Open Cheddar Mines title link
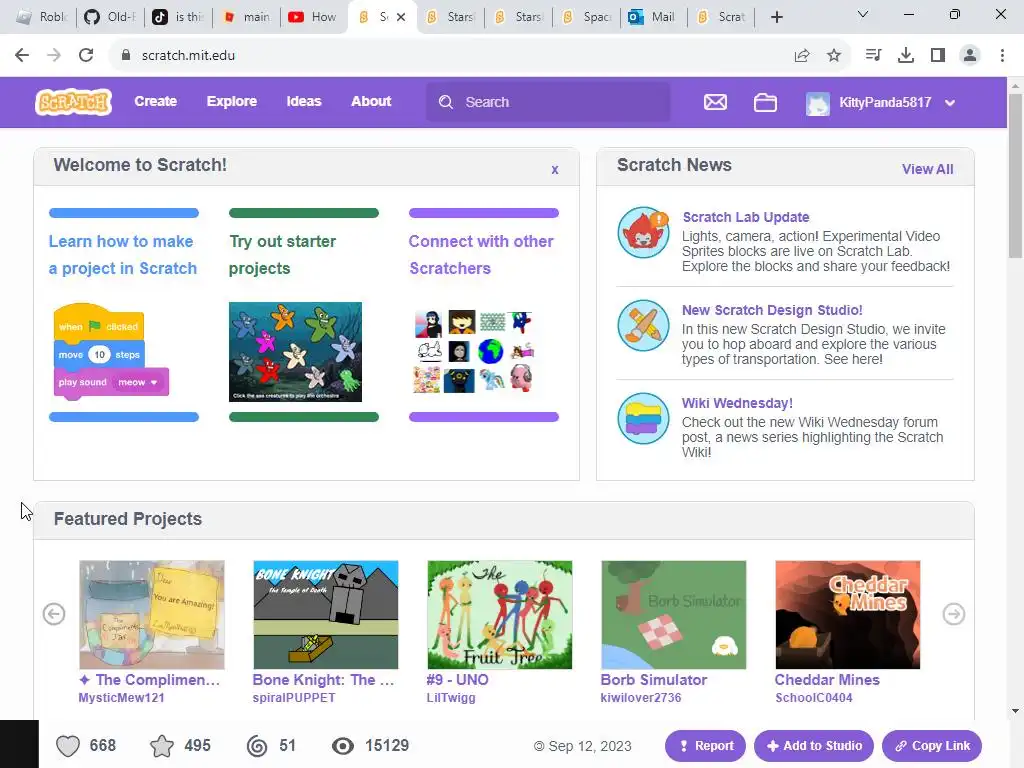The height and width of the screenshot is (768, 1024). (827, 680)
